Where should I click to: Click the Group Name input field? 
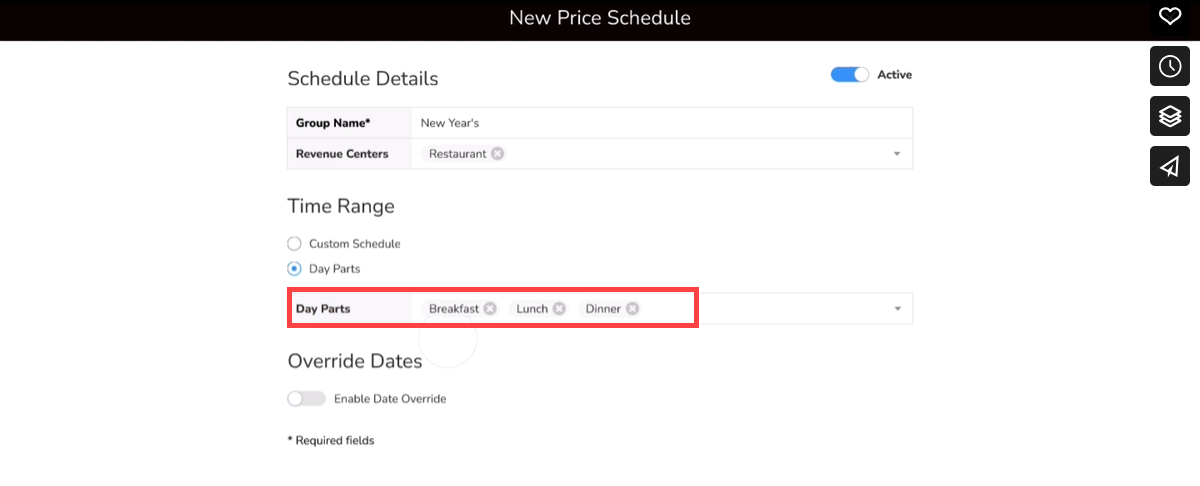(x=660, y=123)
